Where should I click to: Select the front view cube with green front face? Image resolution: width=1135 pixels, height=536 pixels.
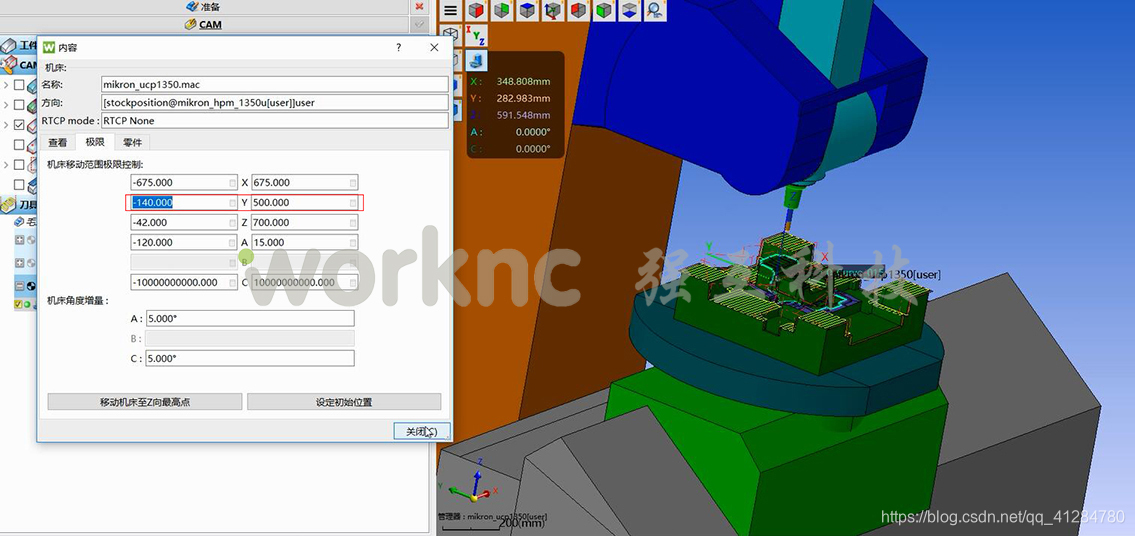point(604,10)
